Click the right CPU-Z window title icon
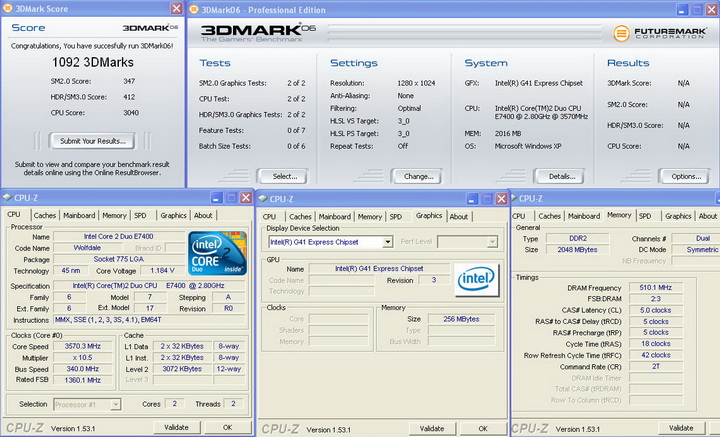 click(514, 198)
